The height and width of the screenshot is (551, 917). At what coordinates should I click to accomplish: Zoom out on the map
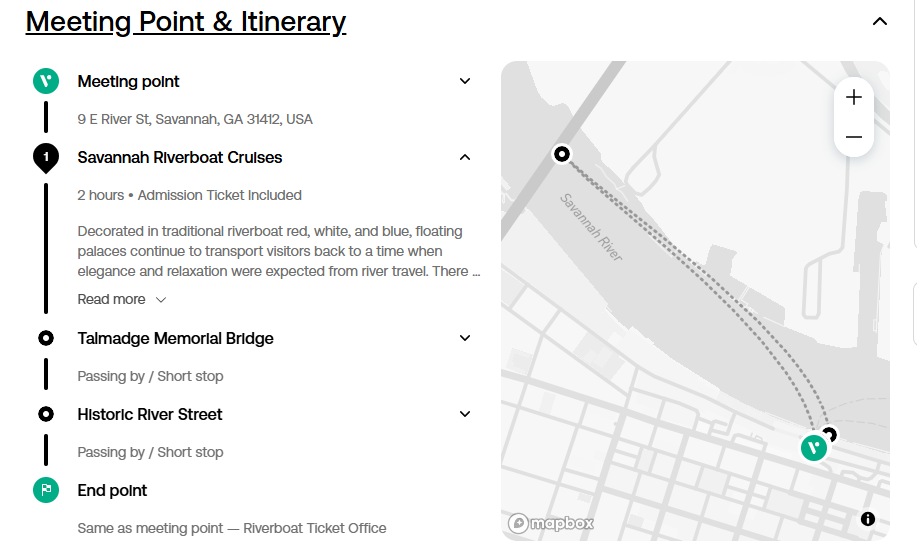pos(854,137)
